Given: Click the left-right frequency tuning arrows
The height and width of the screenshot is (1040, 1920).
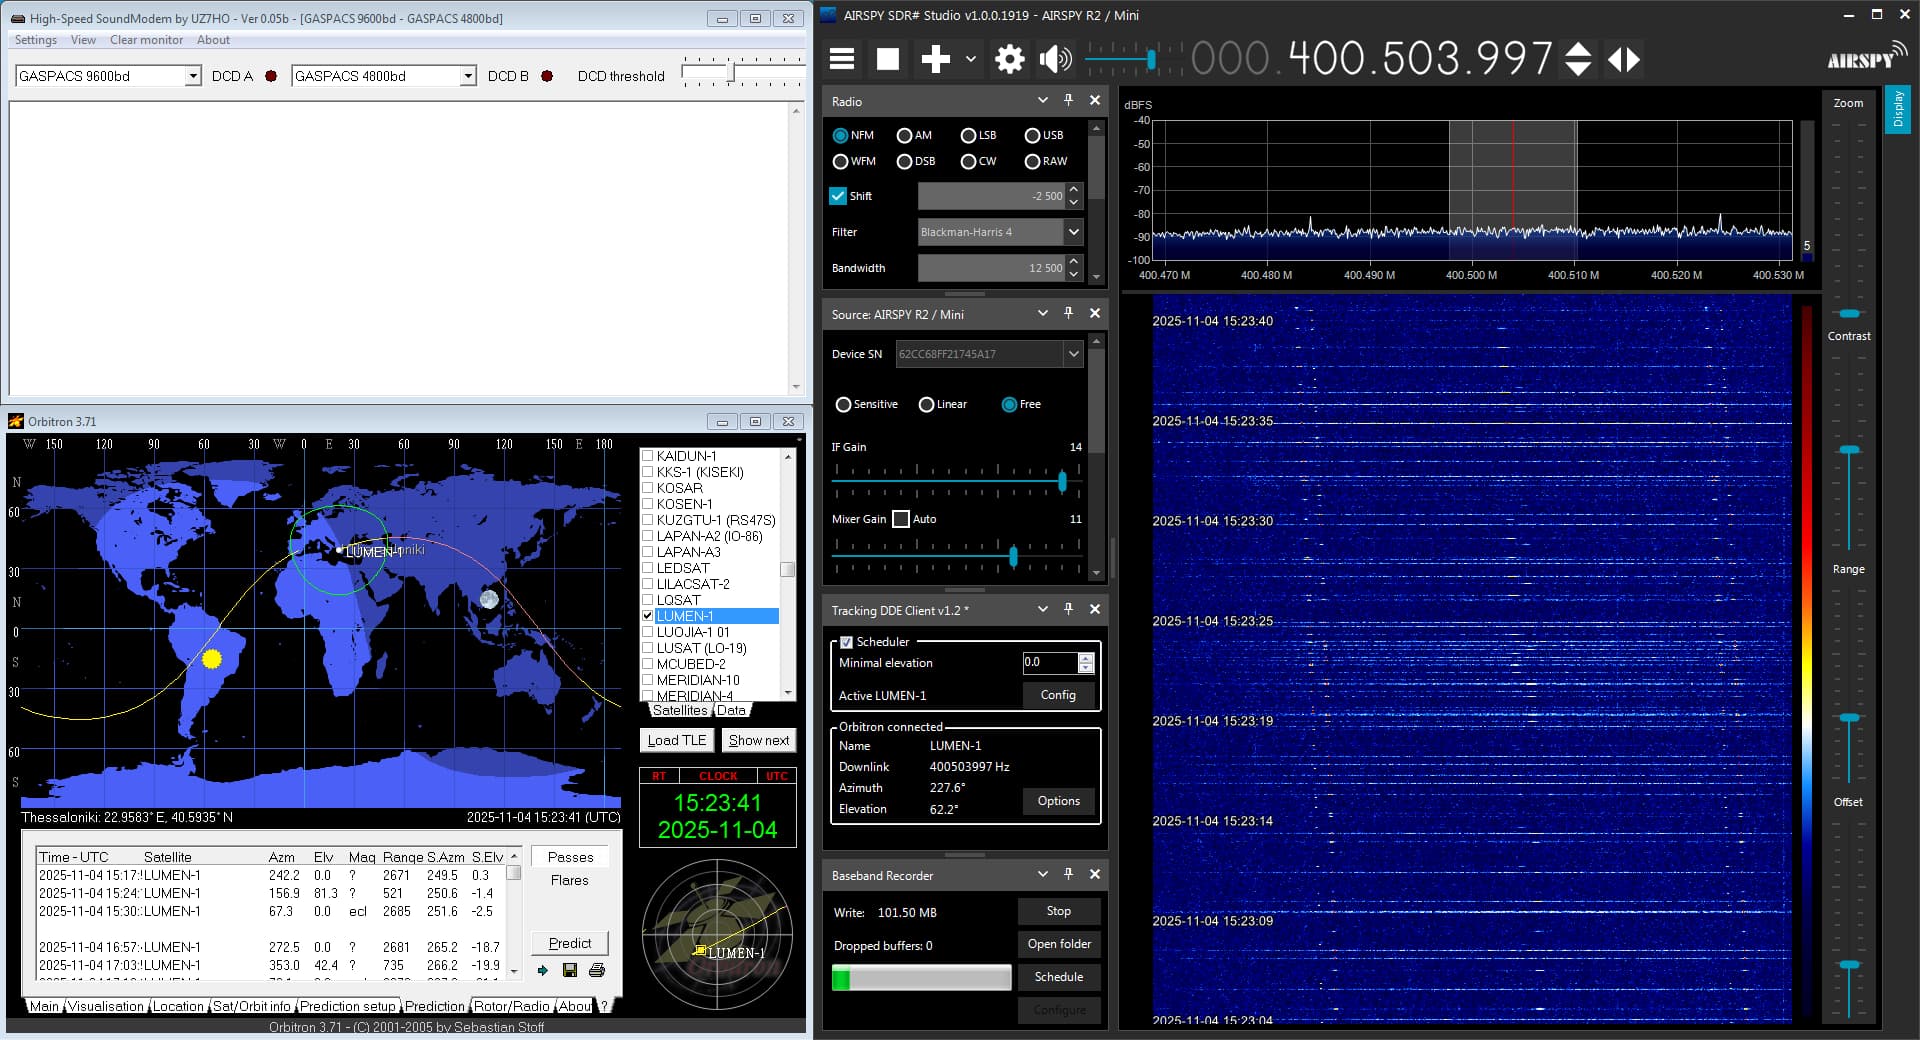Looking at the screenshot, I should 1623,59.
